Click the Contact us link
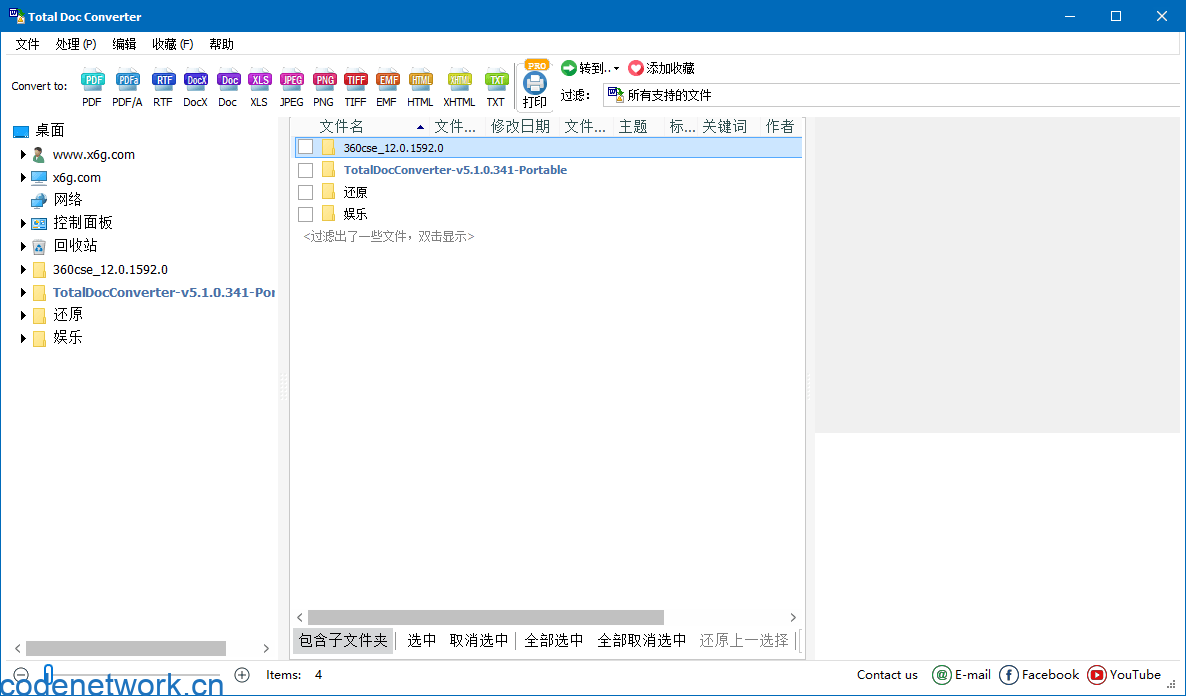This screenshot has height=696, width=1186. (887, 675)
